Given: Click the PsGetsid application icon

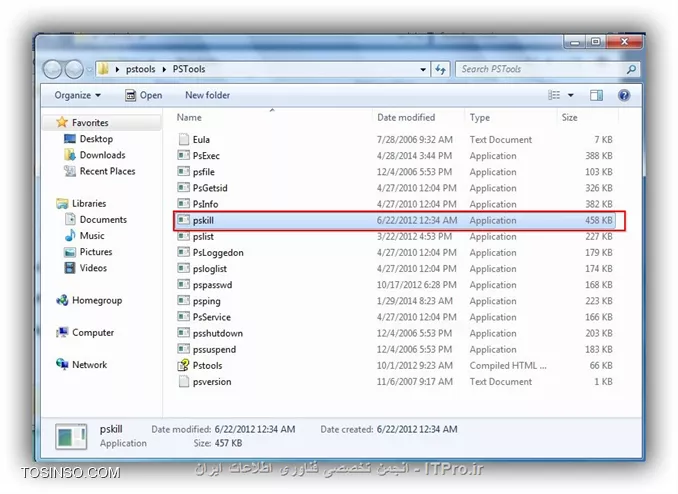Looking at the screenshot, I should [x=184, y=188].
